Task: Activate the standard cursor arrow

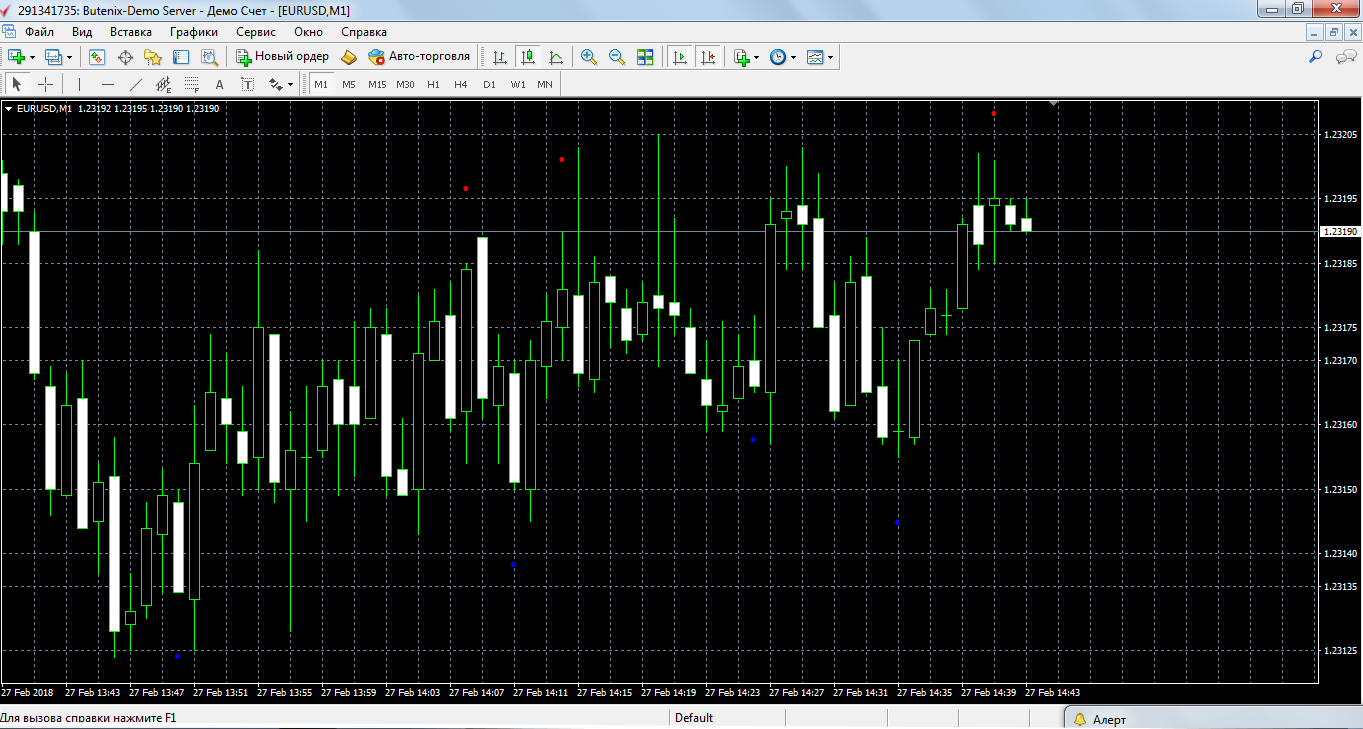Action: click(17, 85)
